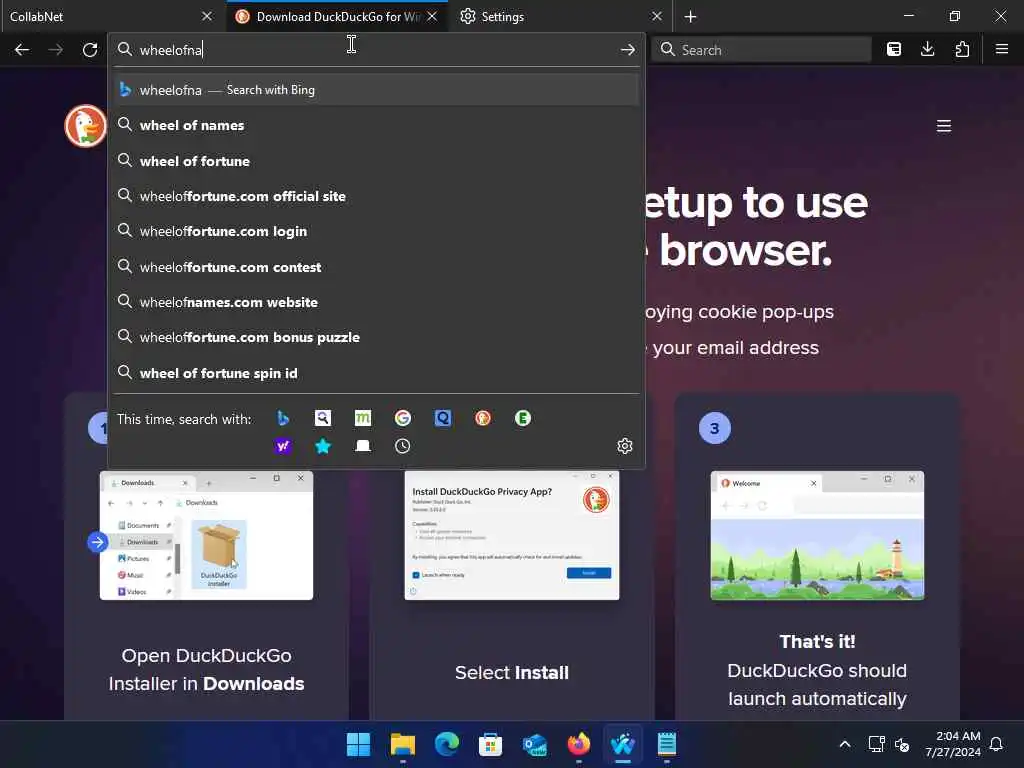Close the Settings tab
The height and width of the screenshot is (768, 1024).
coord(657,16)
